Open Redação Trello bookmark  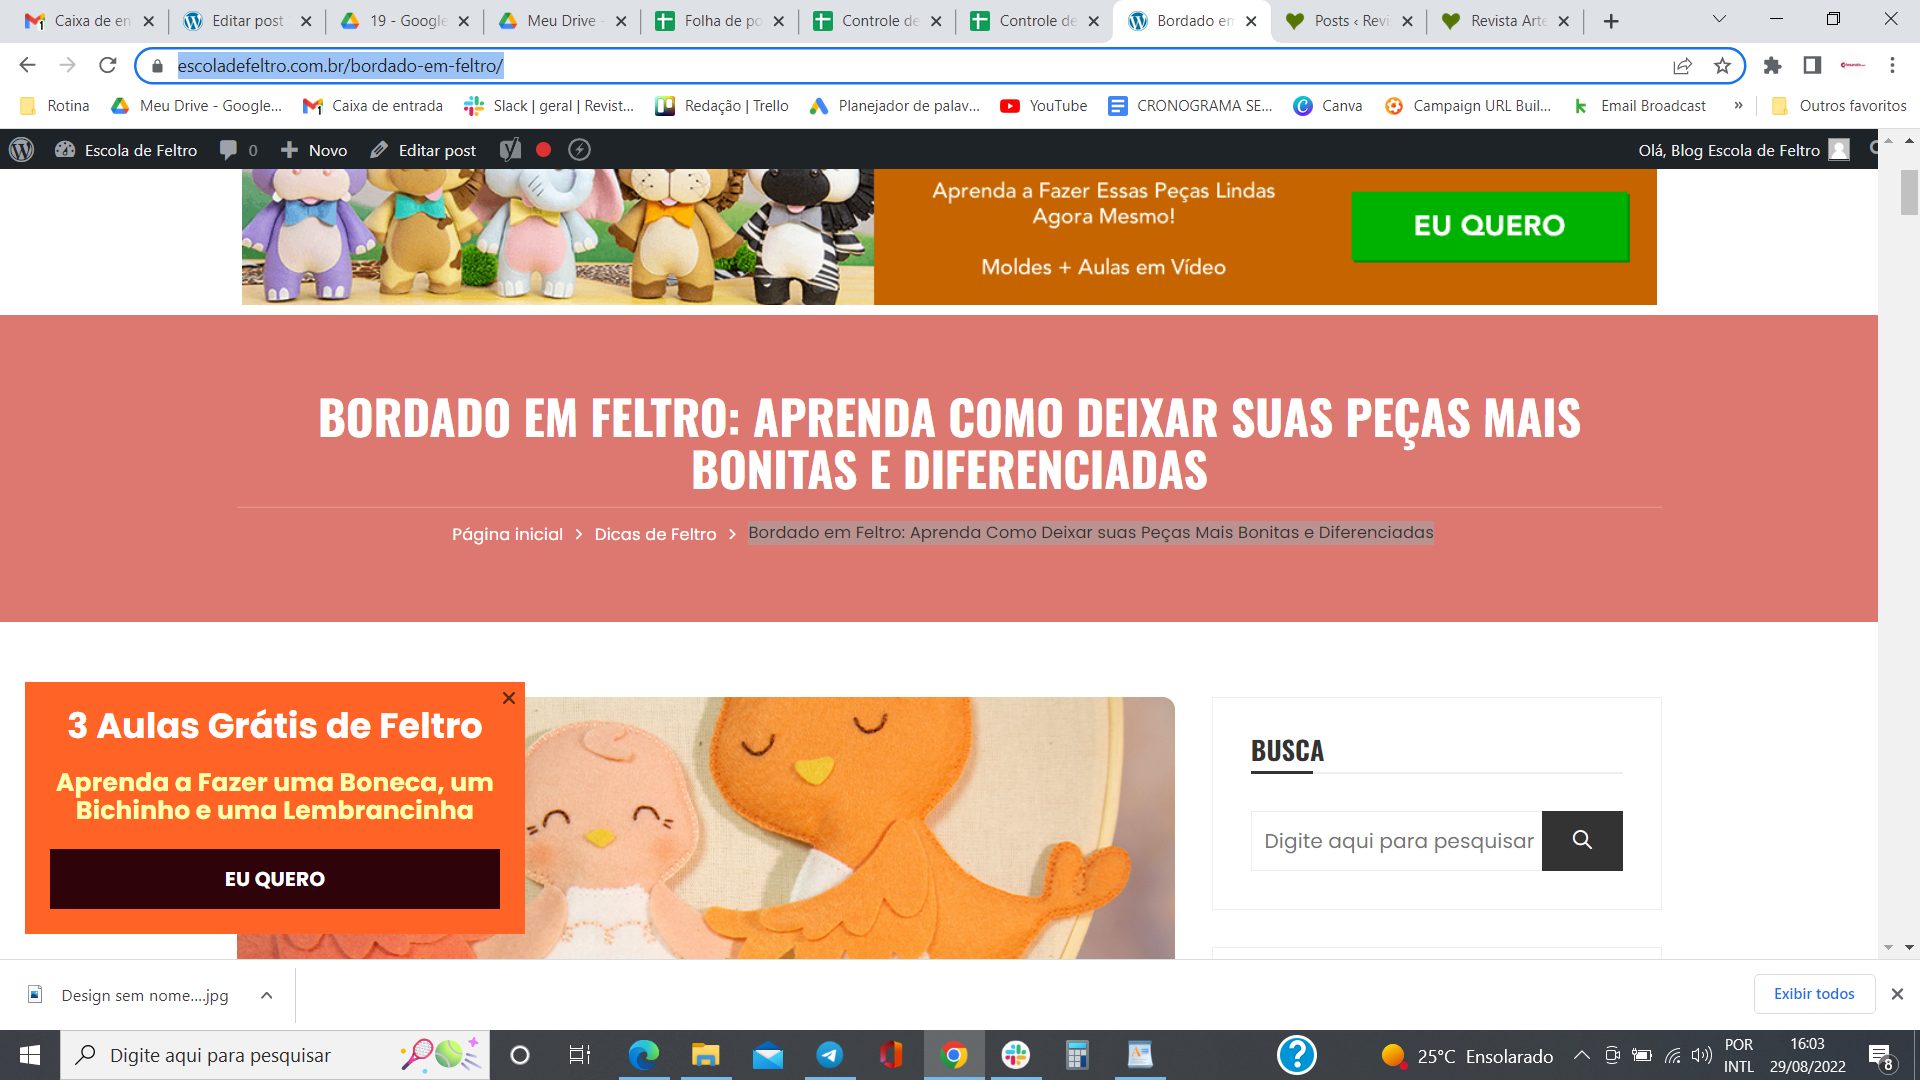(x=722, y=106)
